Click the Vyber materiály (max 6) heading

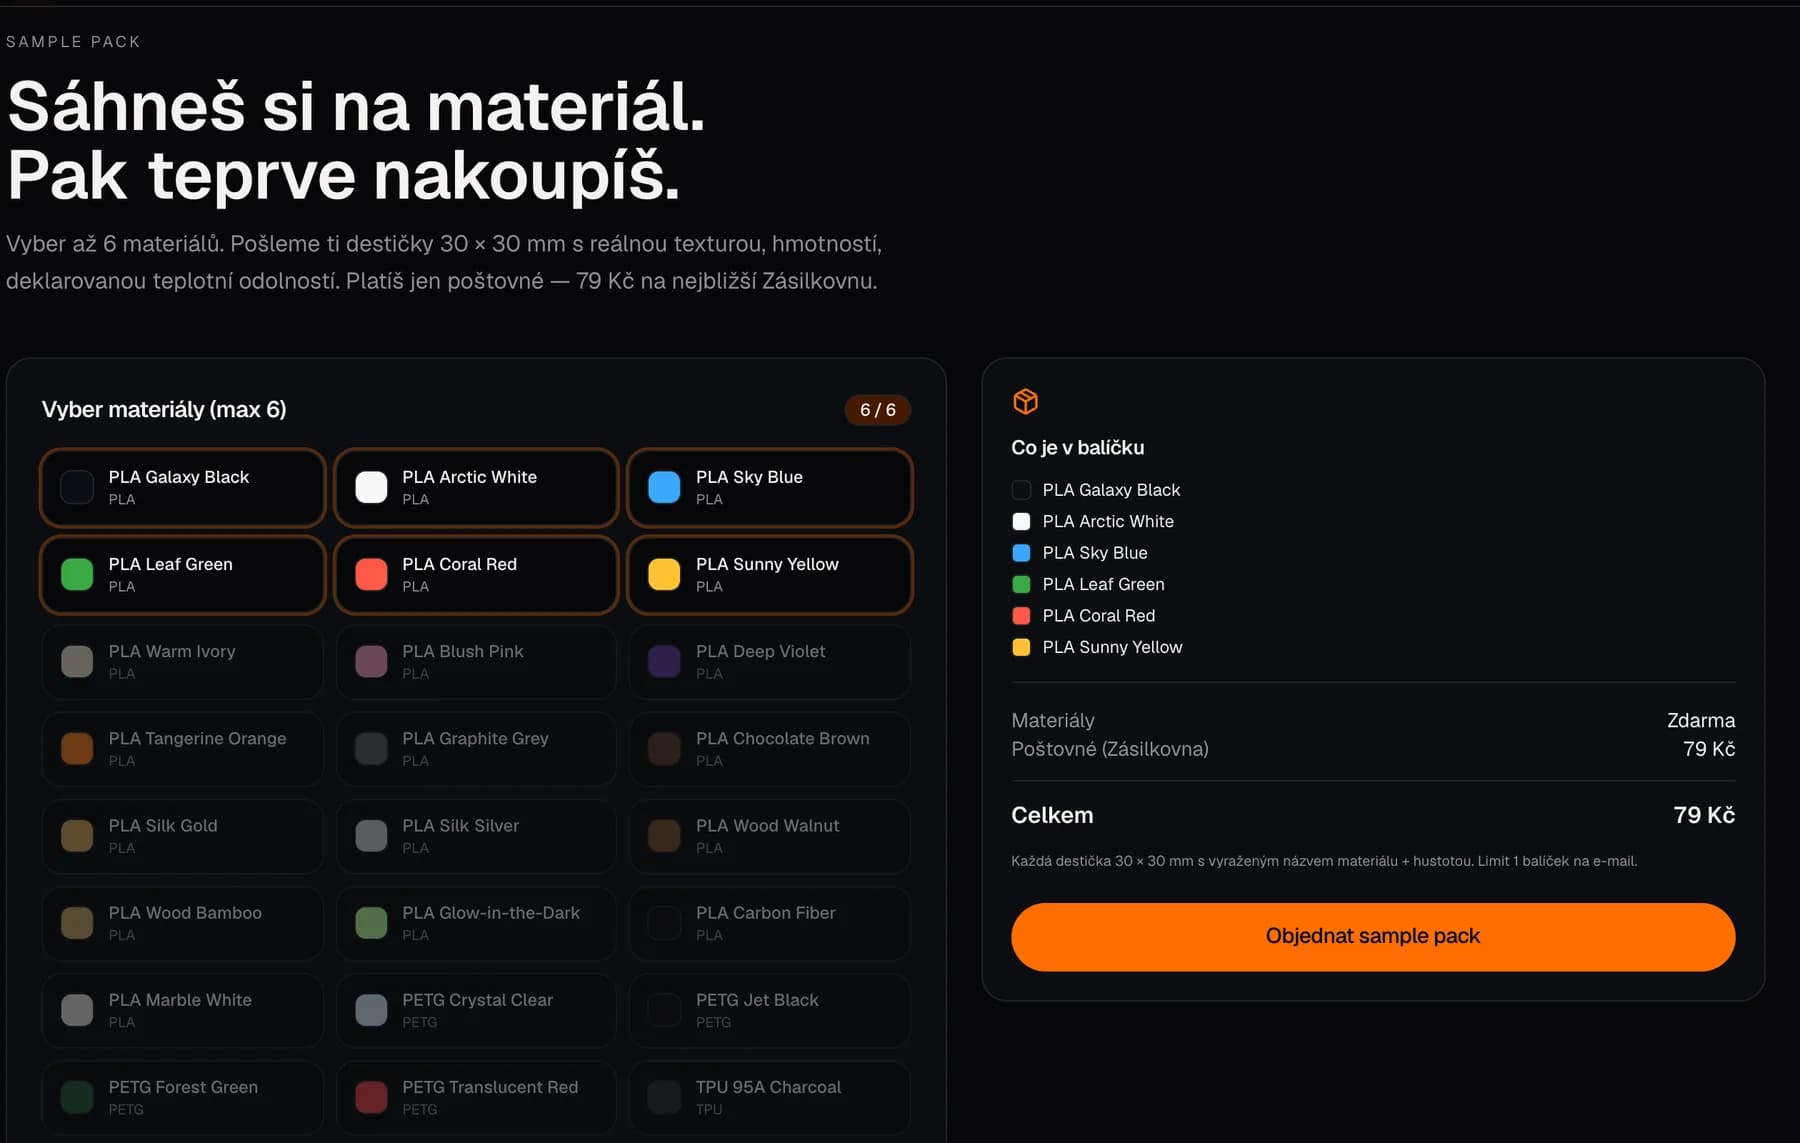164,409
